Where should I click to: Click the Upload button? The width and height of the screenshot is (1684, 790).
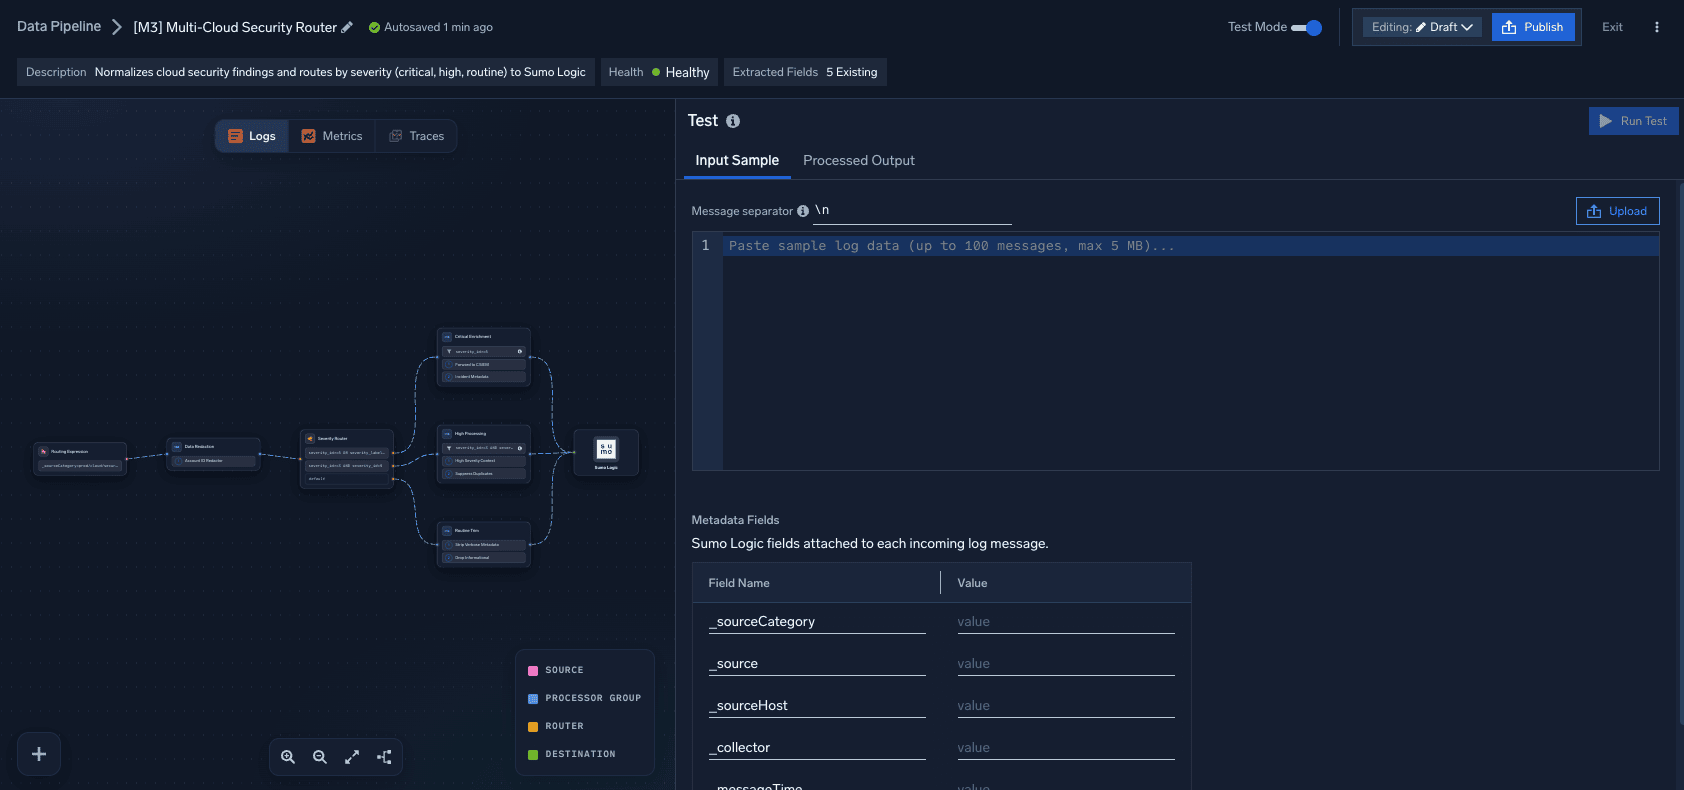click(x=1618, y=211)
